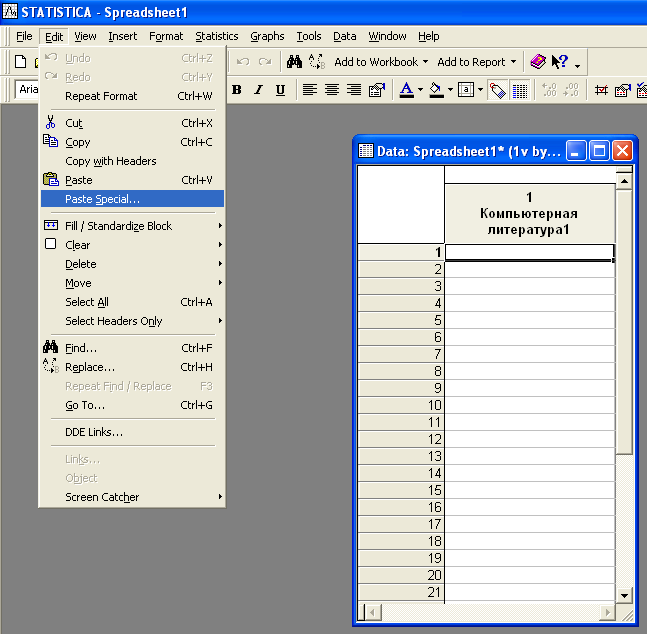Click Find... in the Edit menu
Viewport: 647px width, 634px height.
(132, 348)
